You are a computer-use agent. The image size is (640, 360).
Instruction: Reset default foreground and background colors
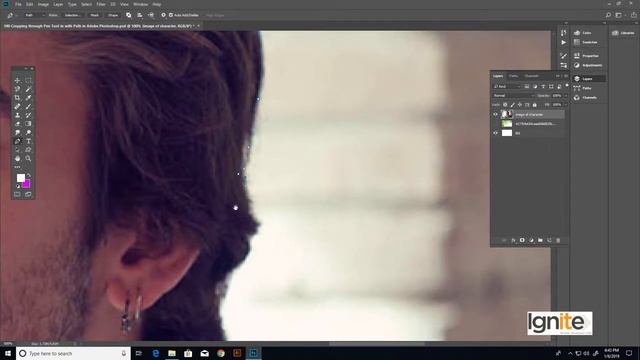[18, 186]
